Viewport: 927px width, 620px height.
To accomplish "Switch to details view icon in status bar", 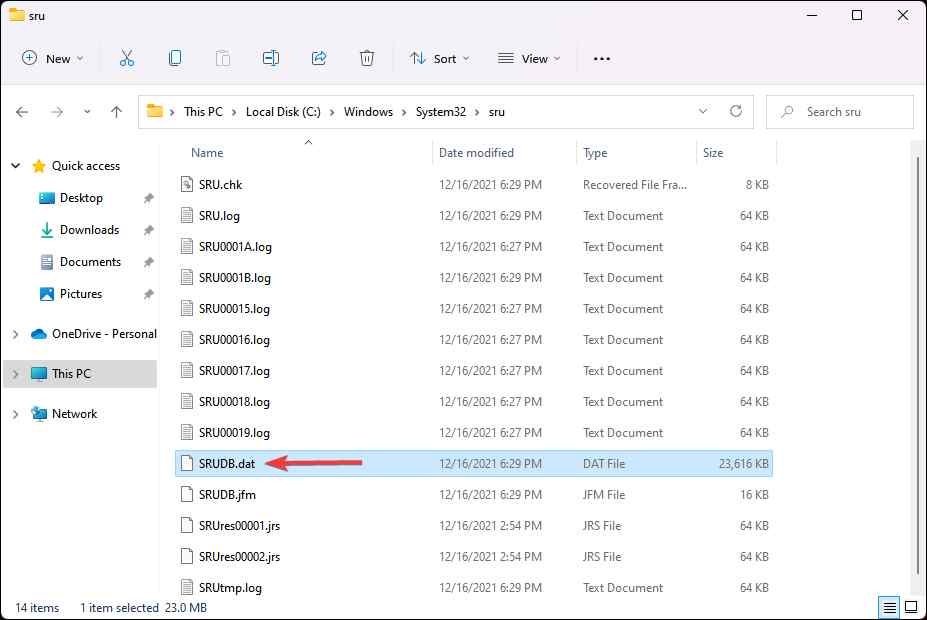I will [889, 607].
